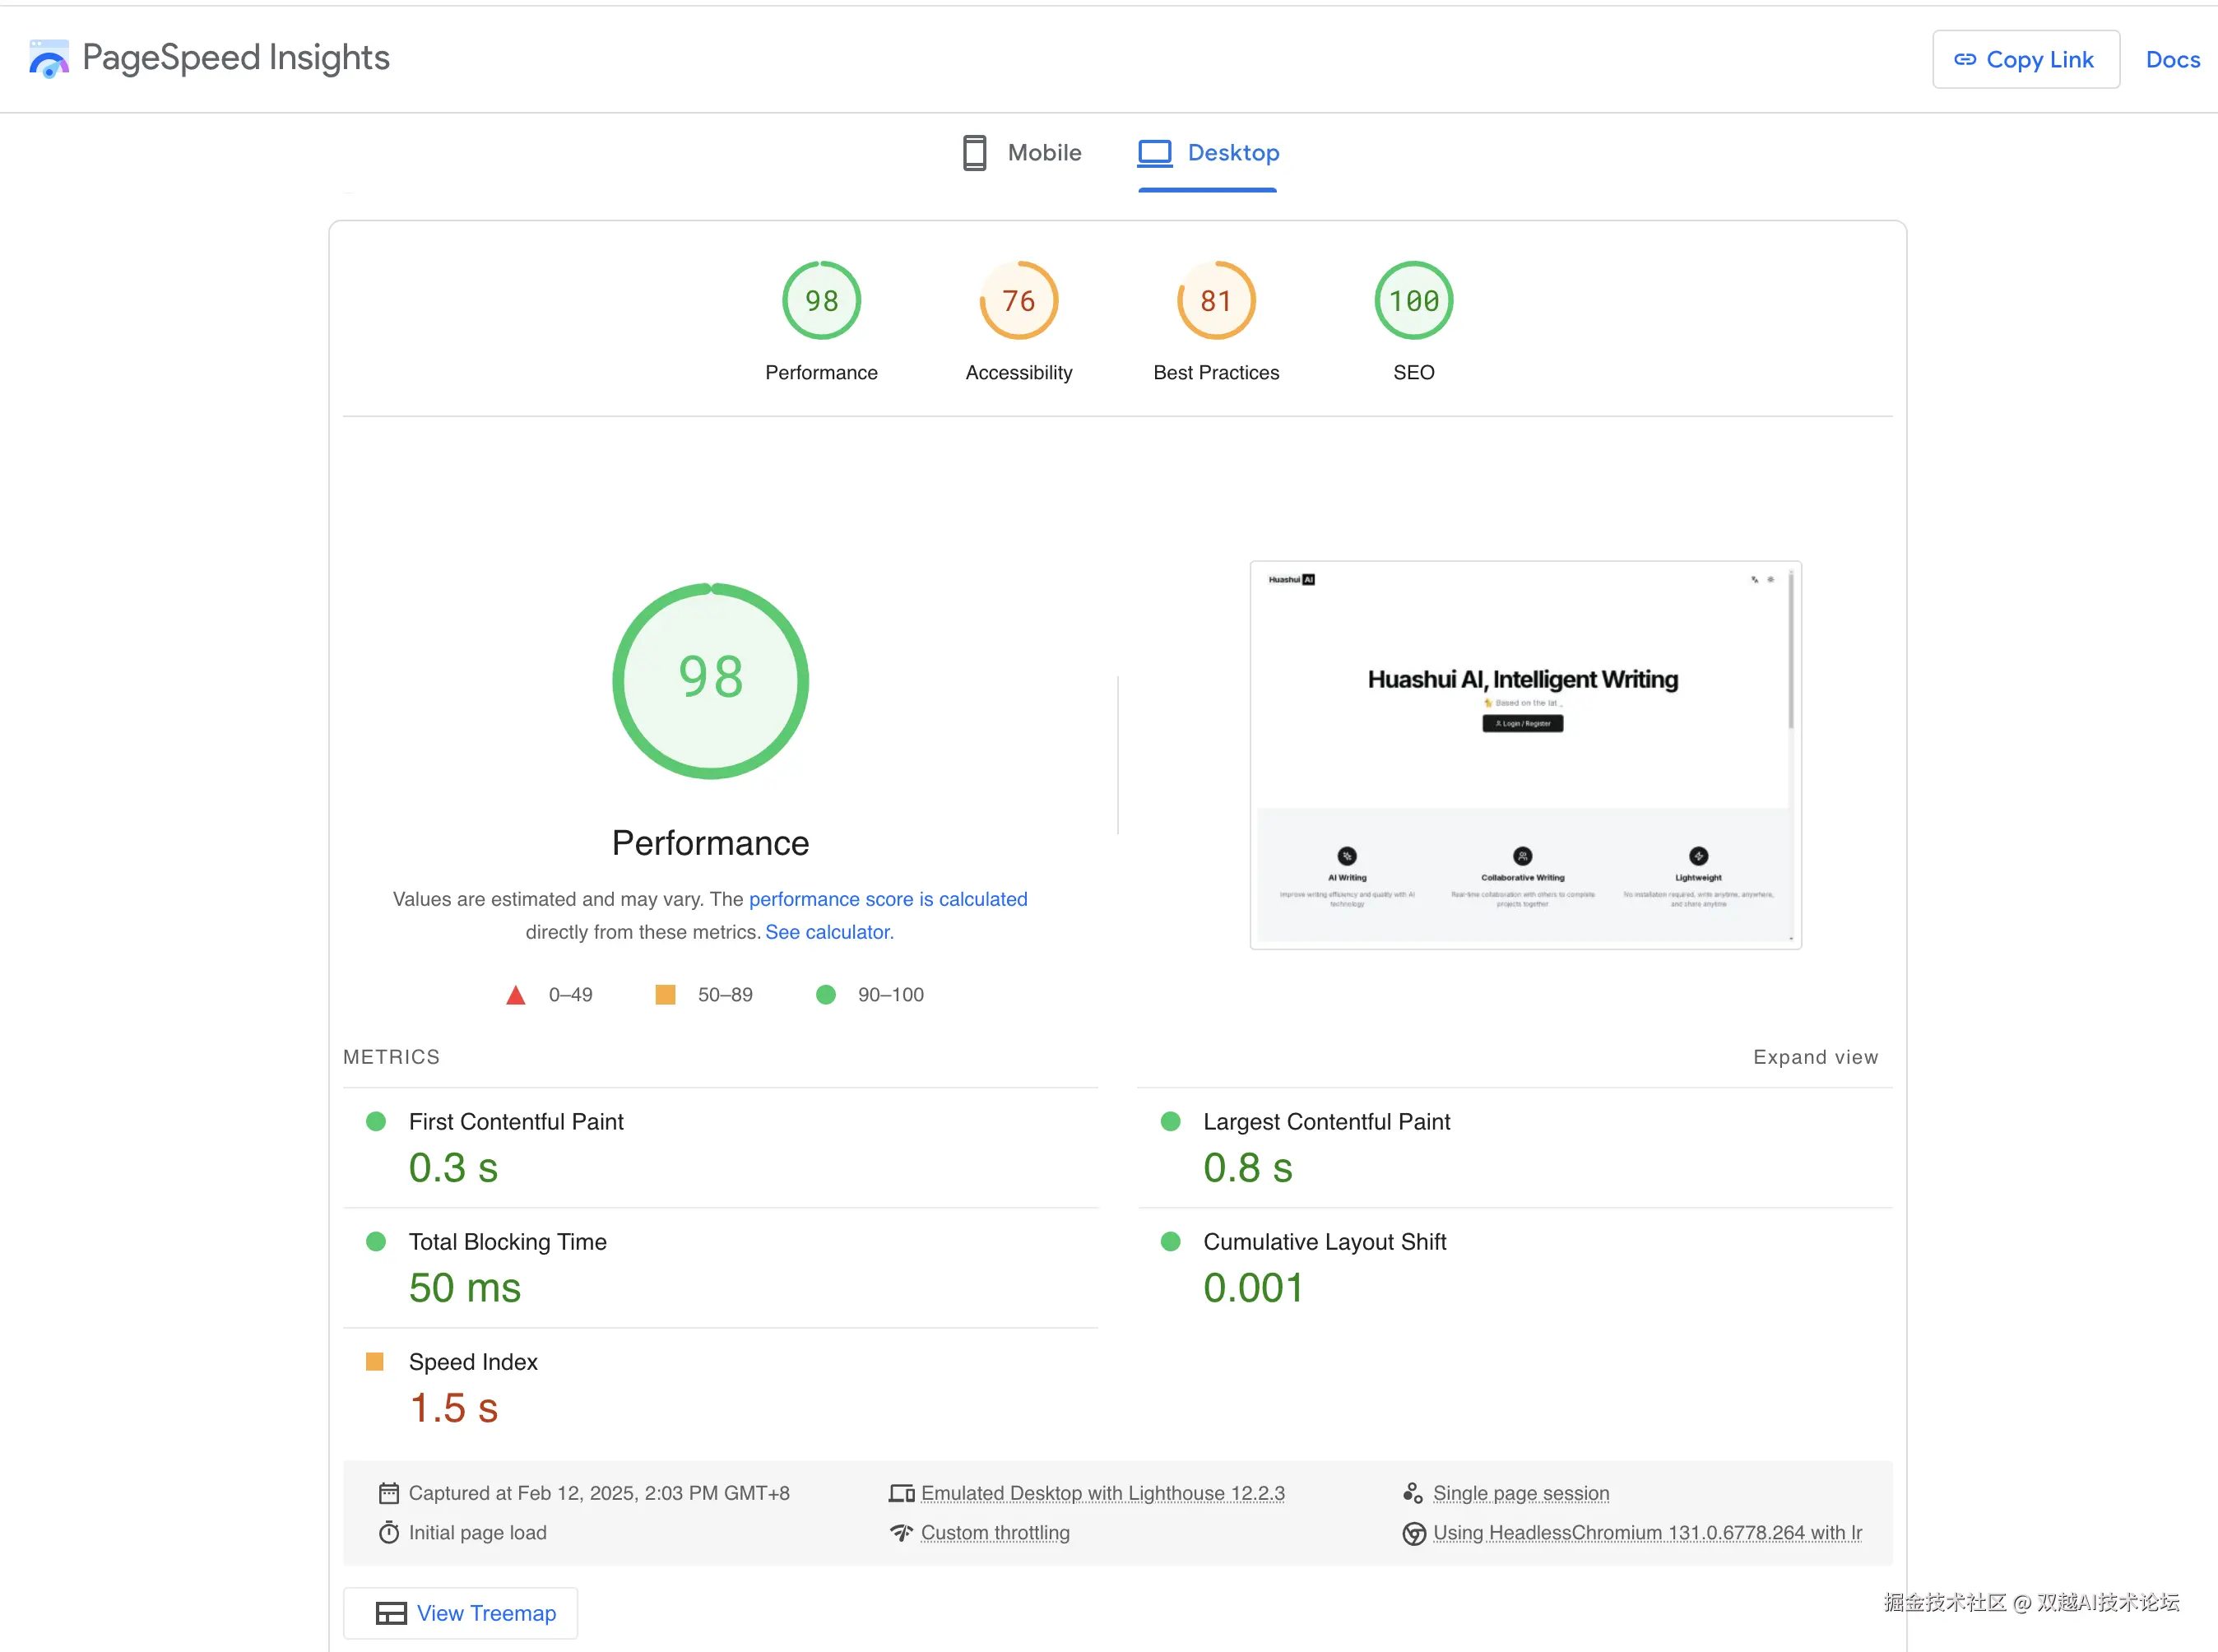Open the View Treemap button
This screenshot has width=2218, height=1652.
(x=461, y=1613)
